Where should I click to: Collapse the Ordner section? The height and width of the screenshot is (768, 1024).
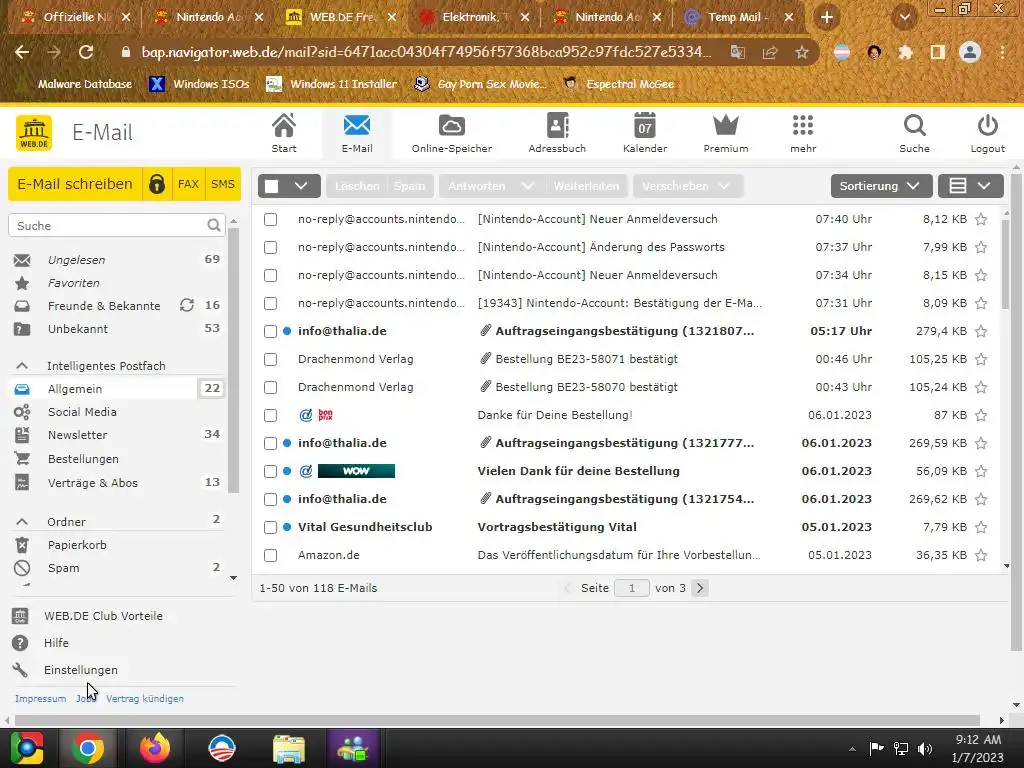pos(22,521)
